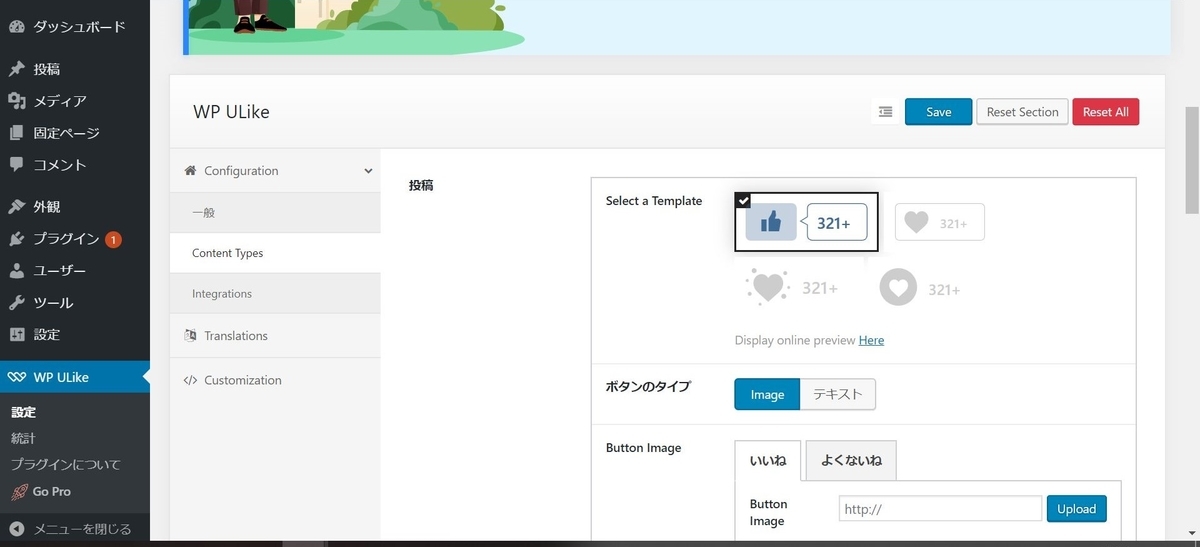Click the plugins update badge showing 1
Screen dimensions: 1200x547
point(113,239)
